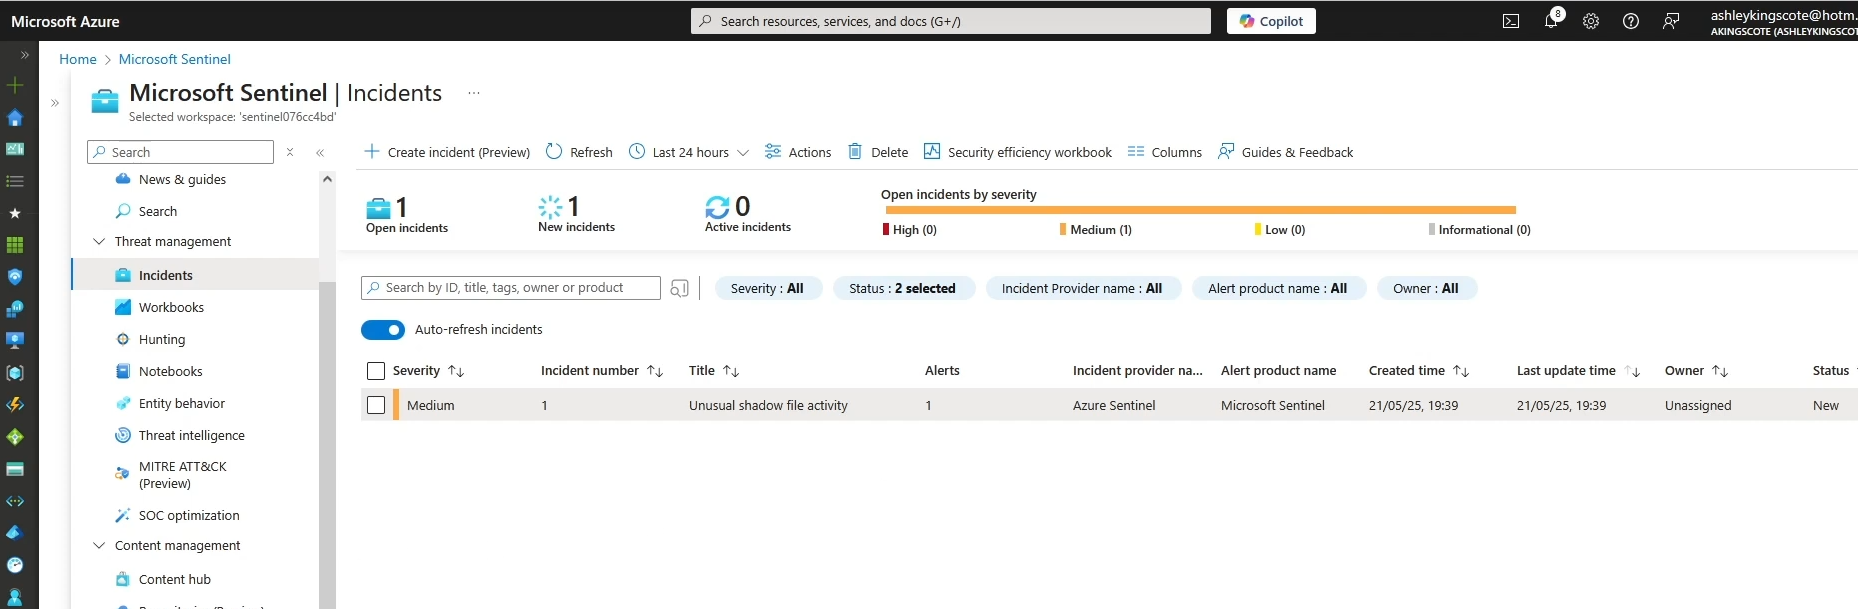The width and height of the screenshot is (1858, 609).
Task: Check the Unusual shadow file activity row checkbox
Action: (376, 405)
